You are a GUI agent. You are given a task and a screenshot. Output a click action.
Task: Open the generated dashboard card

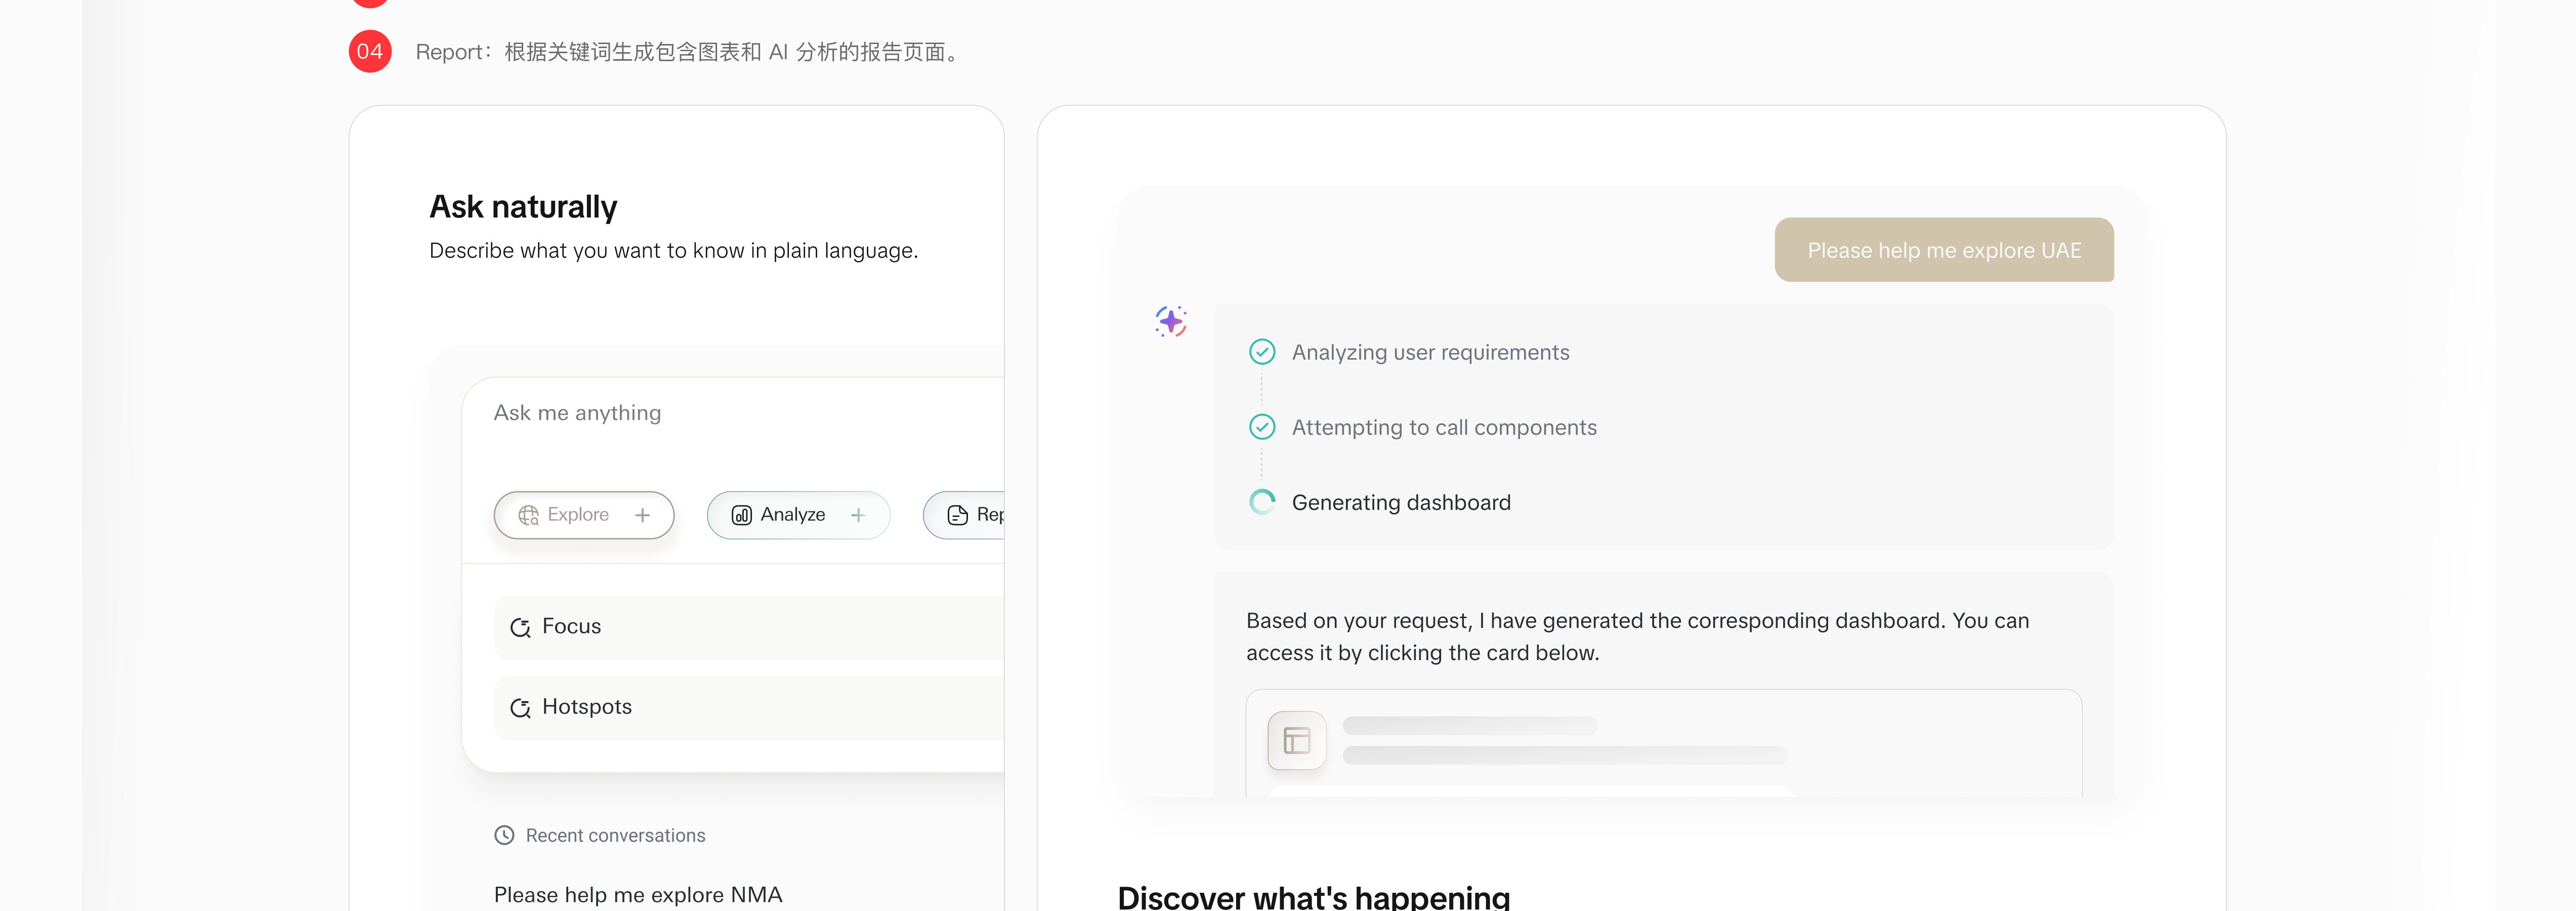click(x=1664, y=742)
